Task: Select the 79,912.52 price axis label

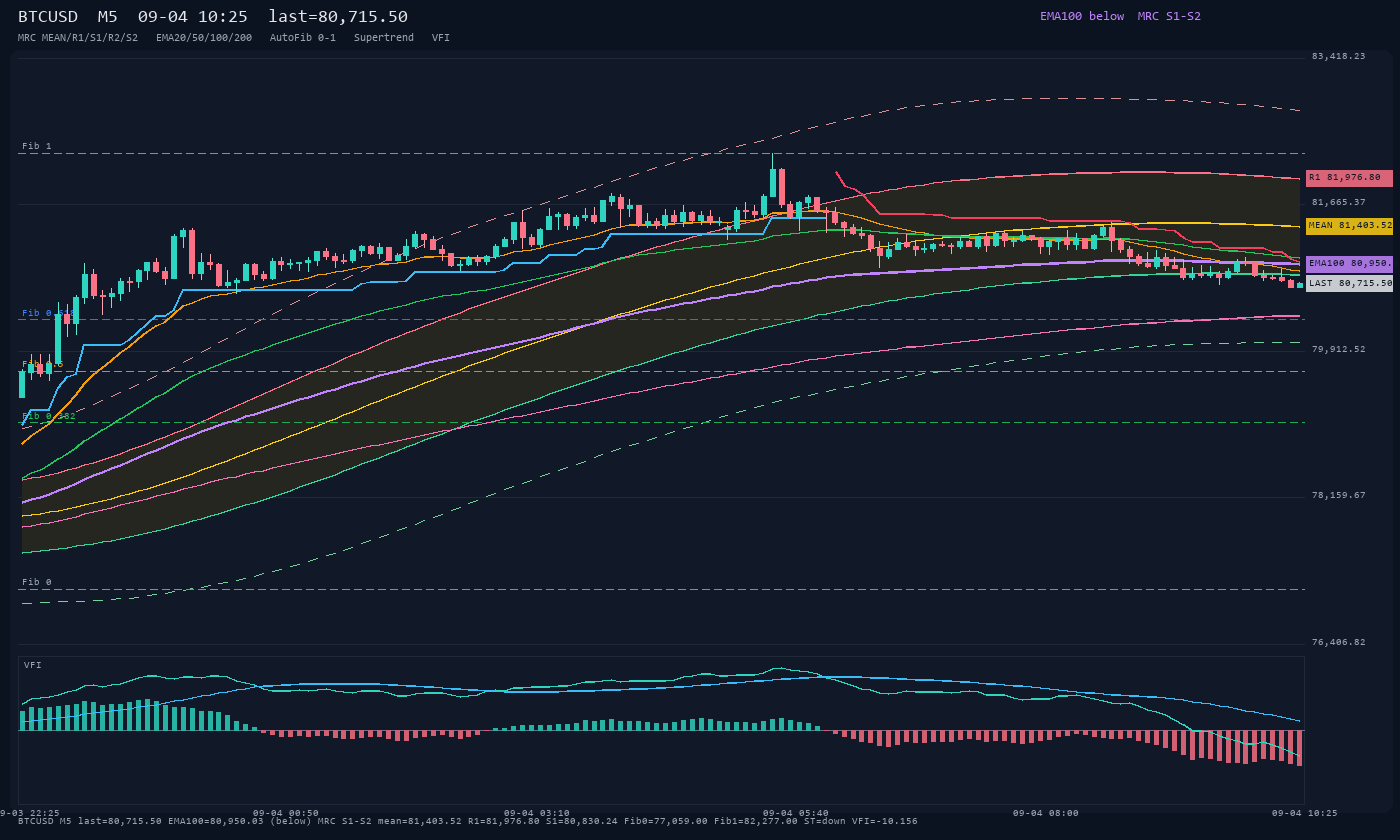Action: tap(1338, 350)
